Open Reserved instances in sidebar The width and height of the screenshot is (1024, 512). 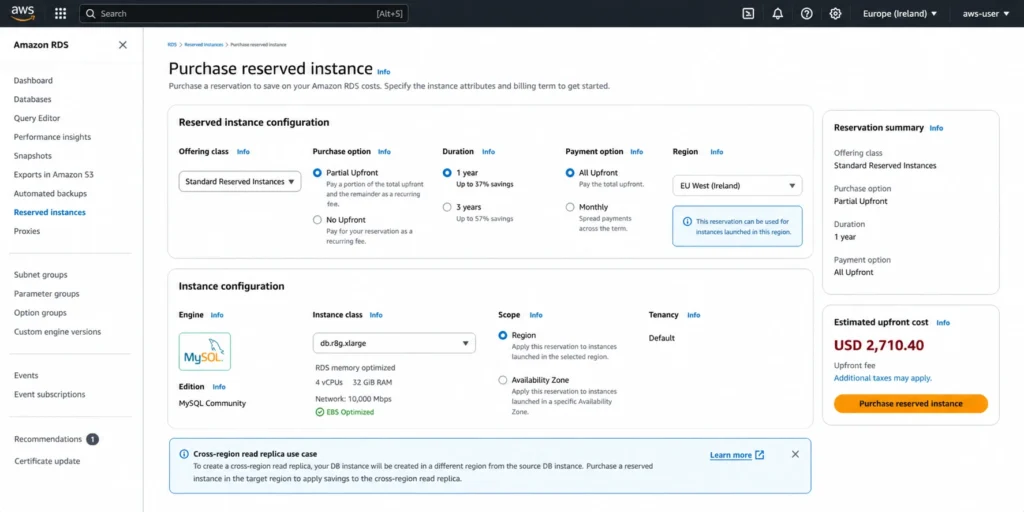point(50,212)
